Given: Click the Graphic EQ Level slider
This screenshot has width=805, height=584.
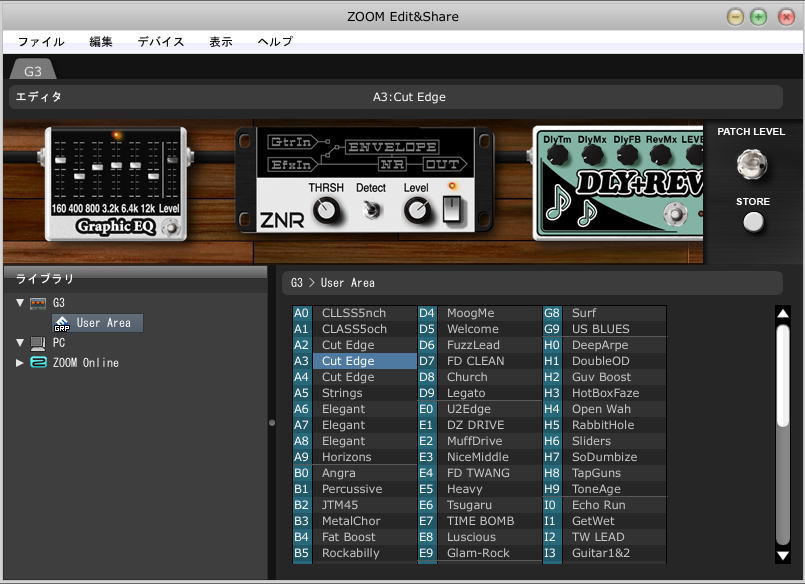Looking at the screenshot, I should click(x=172, y=160).
